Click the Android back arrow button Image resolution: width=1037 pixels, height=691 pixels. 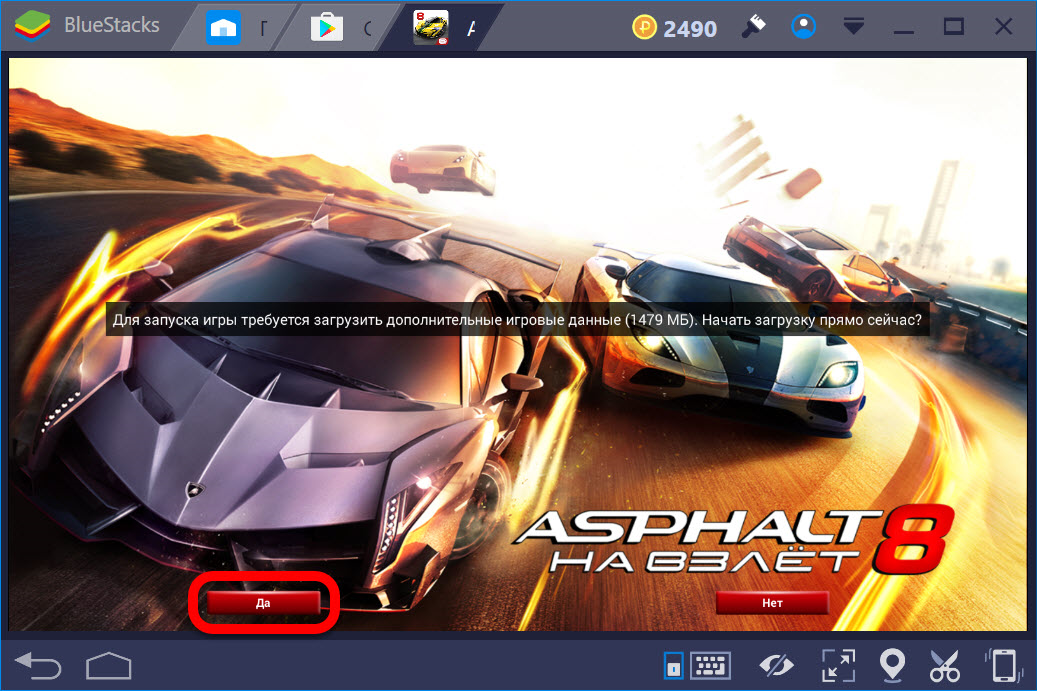[39, 665]
